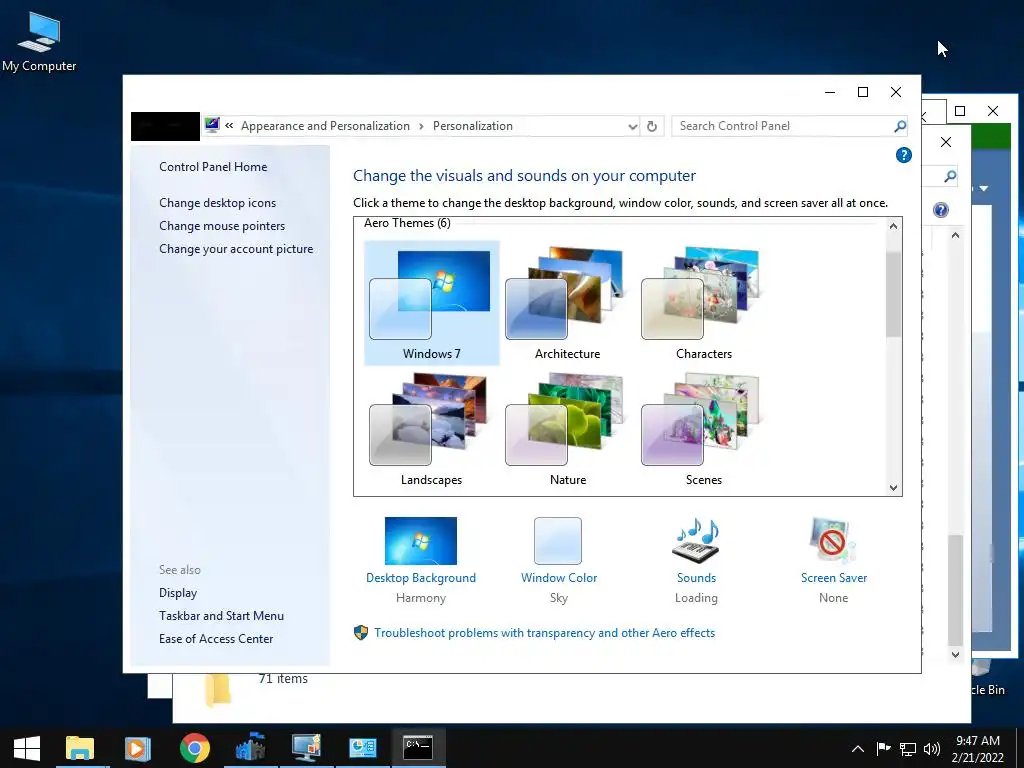Viewport: 1024px width, 768px height.
Task: Choose the Characters theme
Action: [703, 304]
